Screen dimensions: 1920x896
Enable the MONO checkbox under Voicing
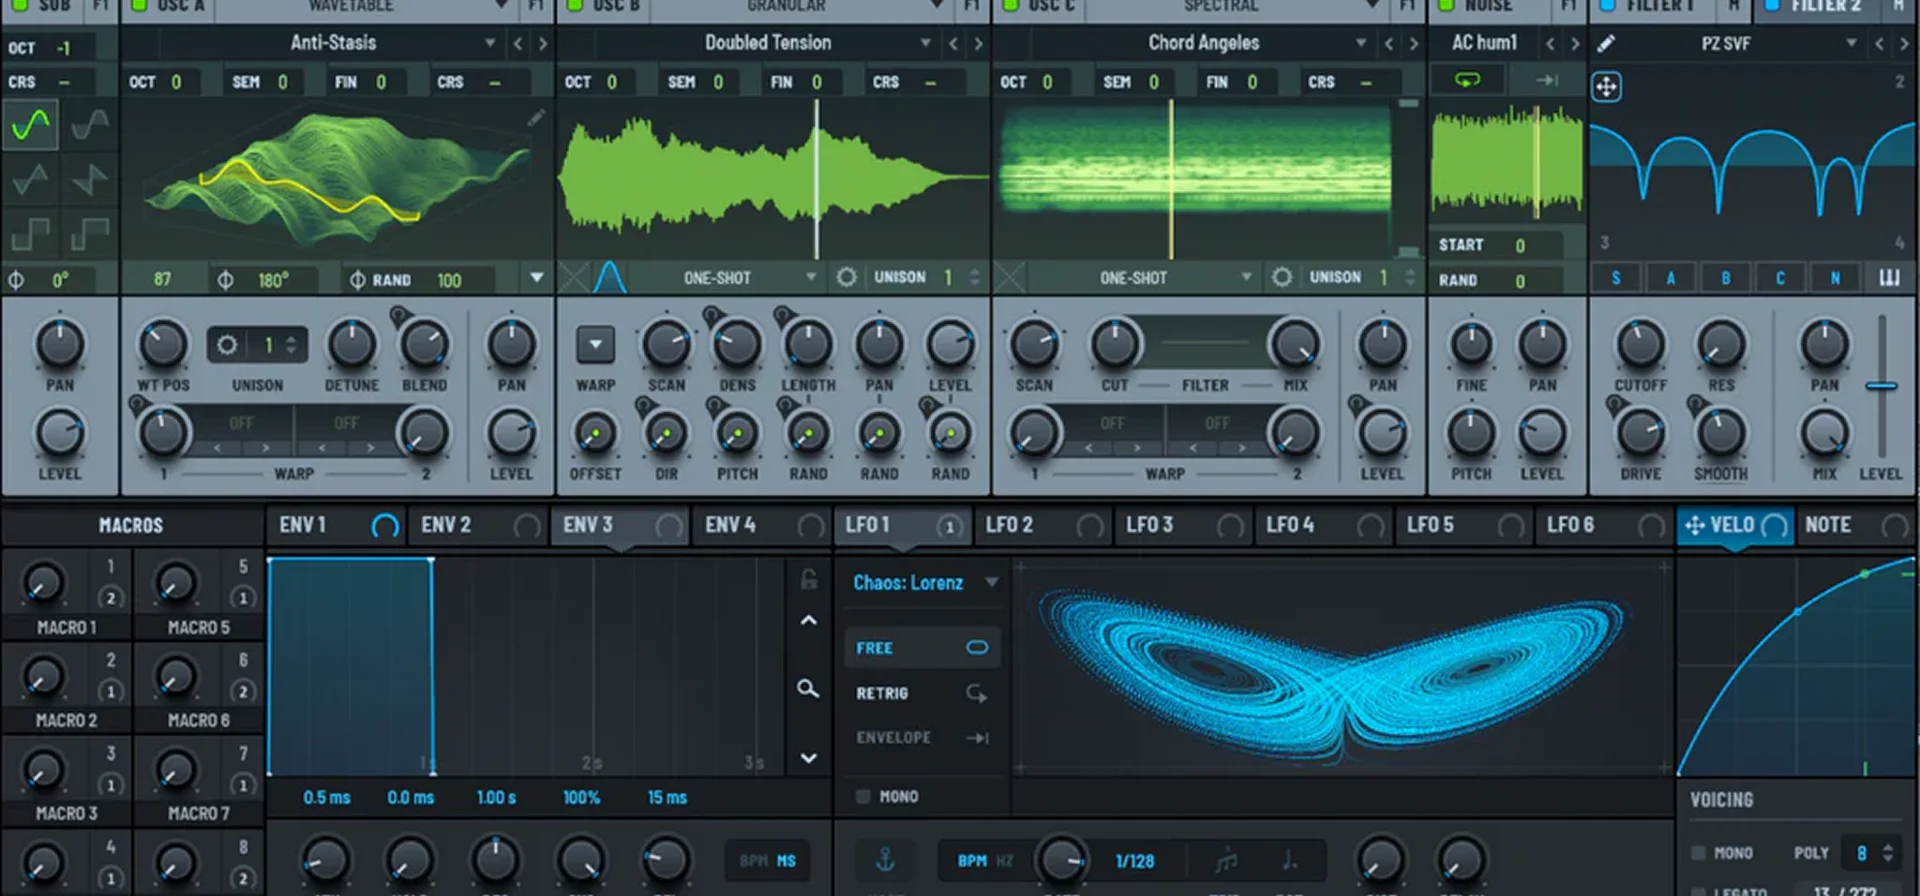[x=1697, y=853]
